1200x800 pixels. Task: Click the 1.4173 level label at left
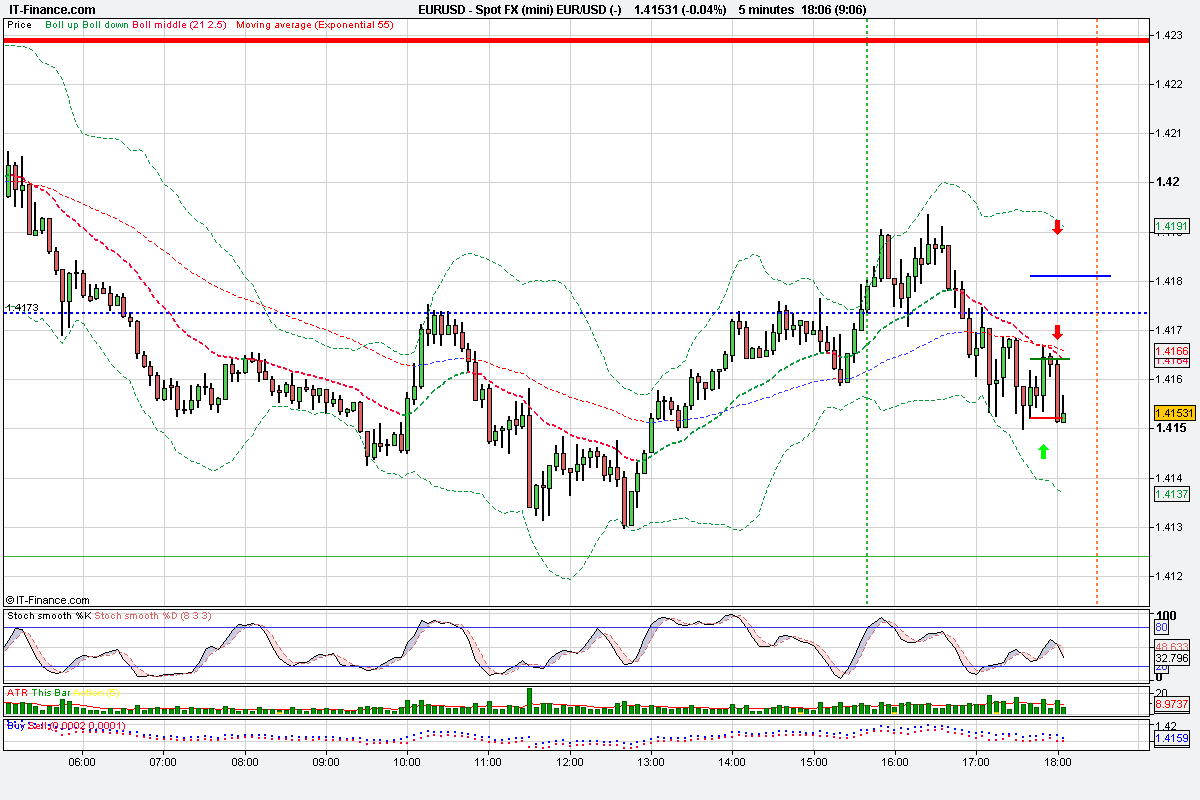click(22, 308)
